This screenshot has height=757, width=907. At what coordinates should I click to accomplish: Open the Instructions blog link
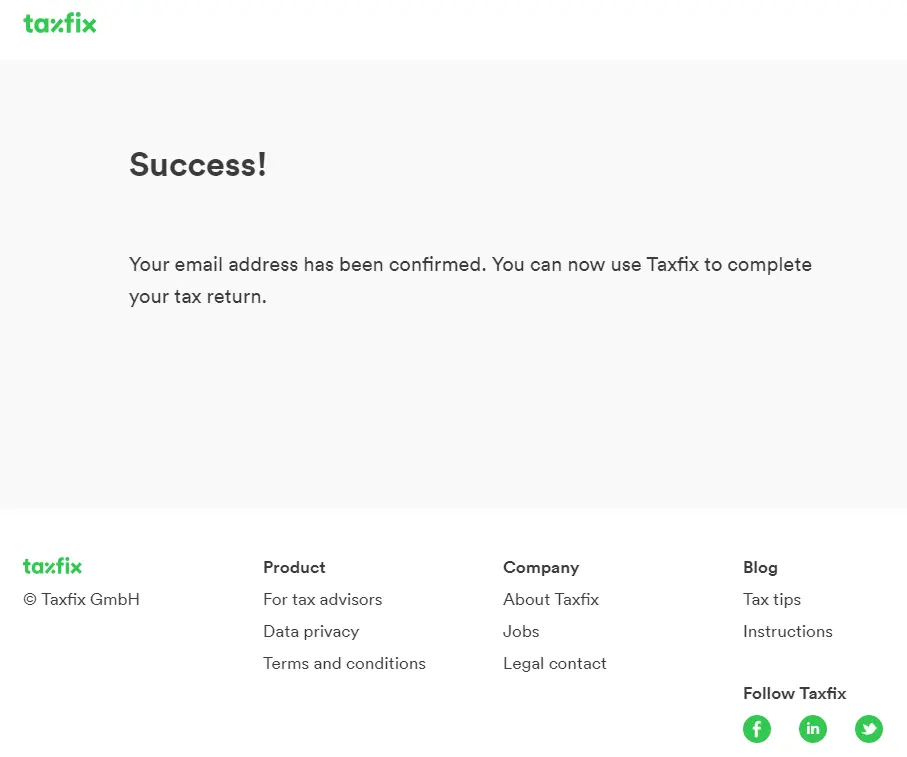coord(788,632)
